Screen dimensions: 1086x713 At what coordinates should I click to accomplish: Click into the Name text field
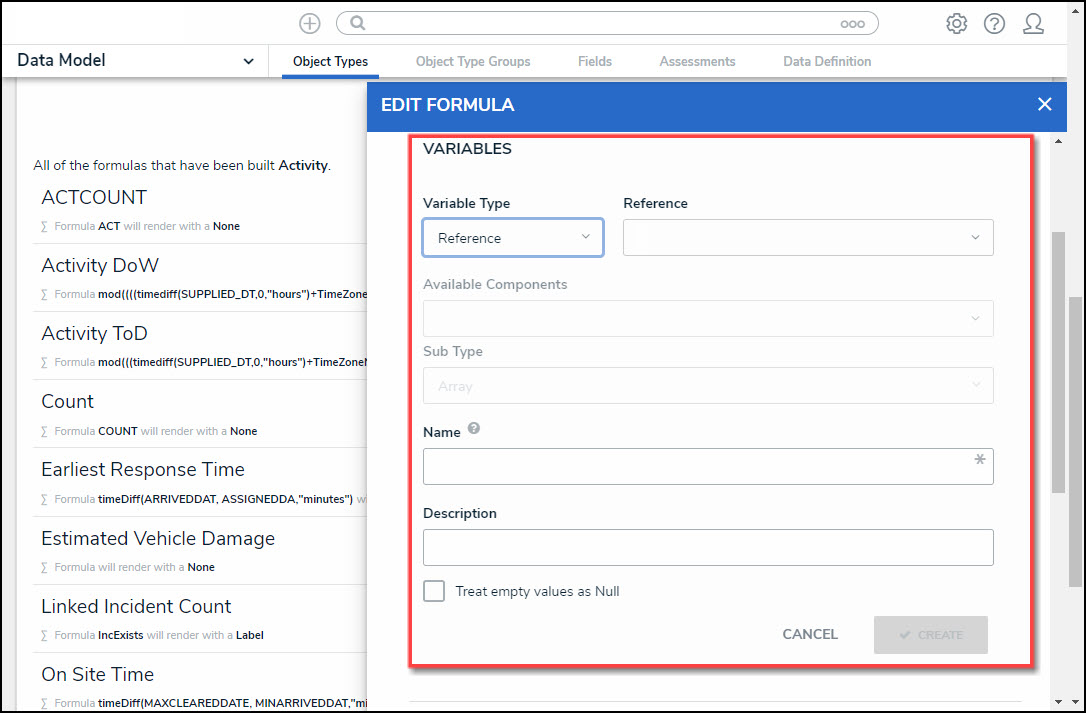[x=700, y=467]
